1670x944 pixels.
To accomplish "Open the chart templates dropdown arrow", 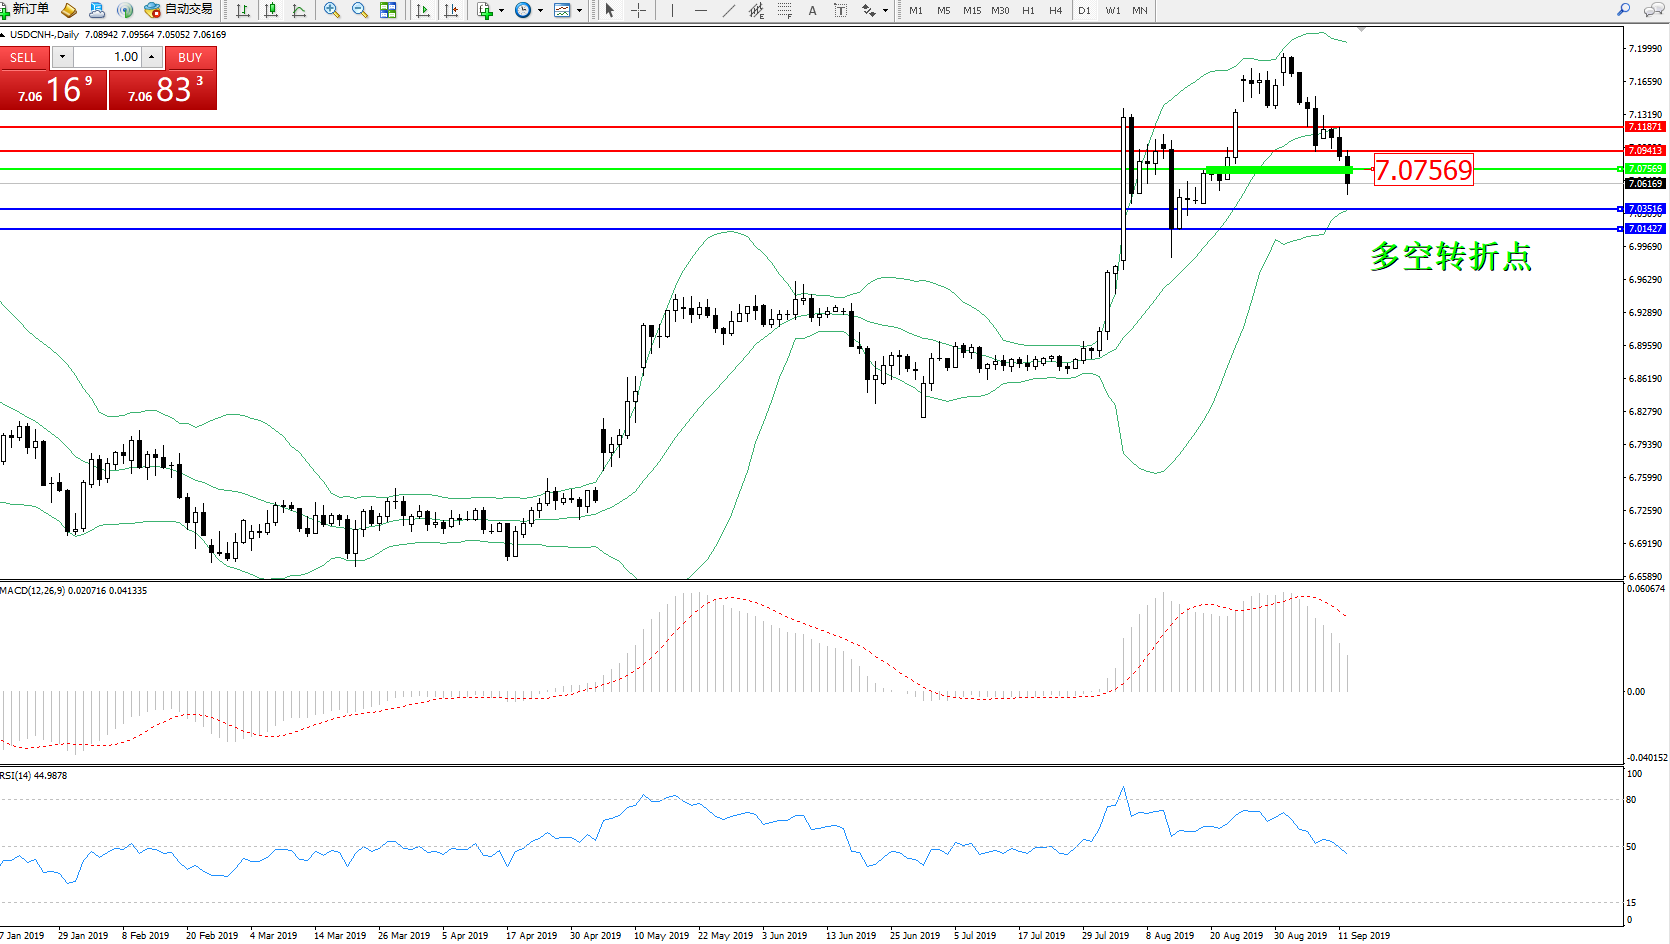I will click(580, 10).
